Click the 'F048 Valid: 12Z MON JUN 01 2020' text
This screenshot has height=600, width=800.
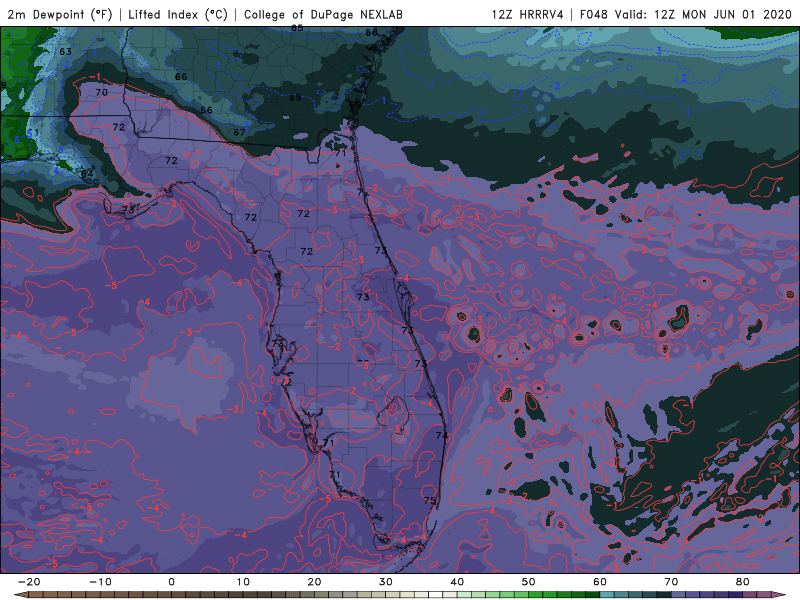pyautogui.click(x=686, y=14)
